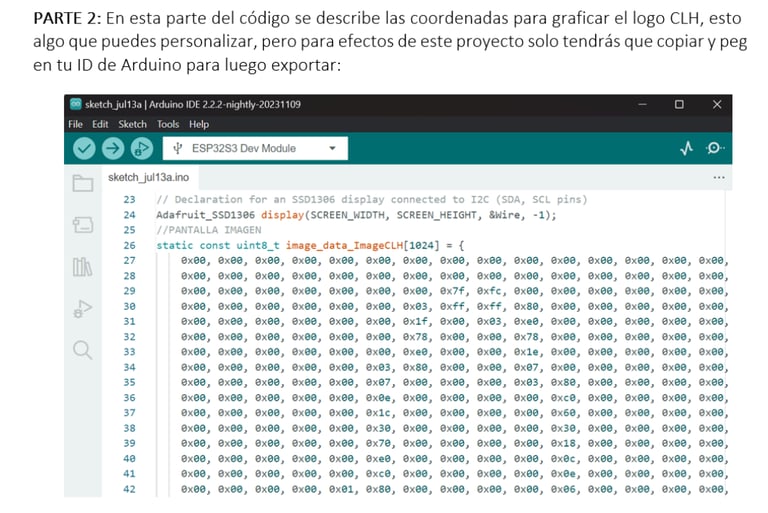Close the Arduino IDE window

click(717, 104)
